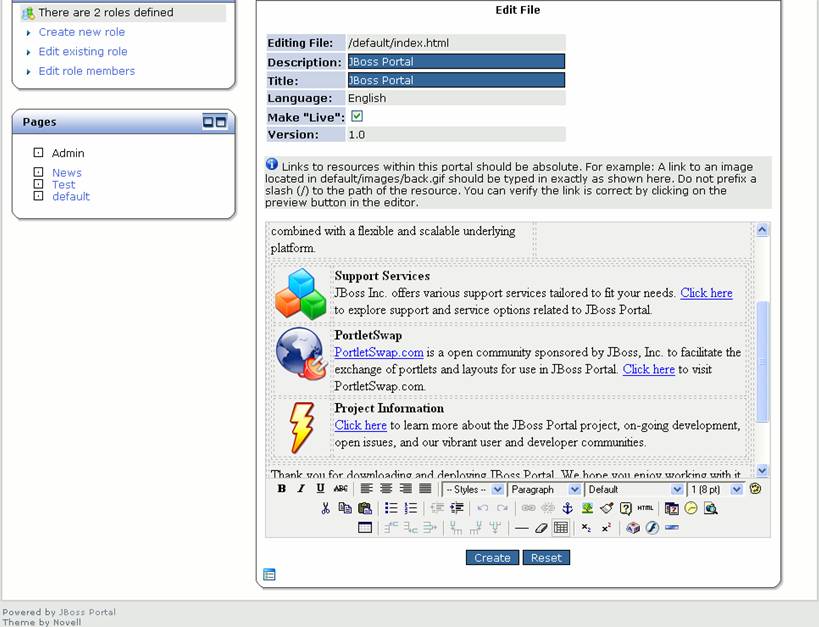Apply superscript formatting
This screenshot has height=627, width=819.
(606, 528)
